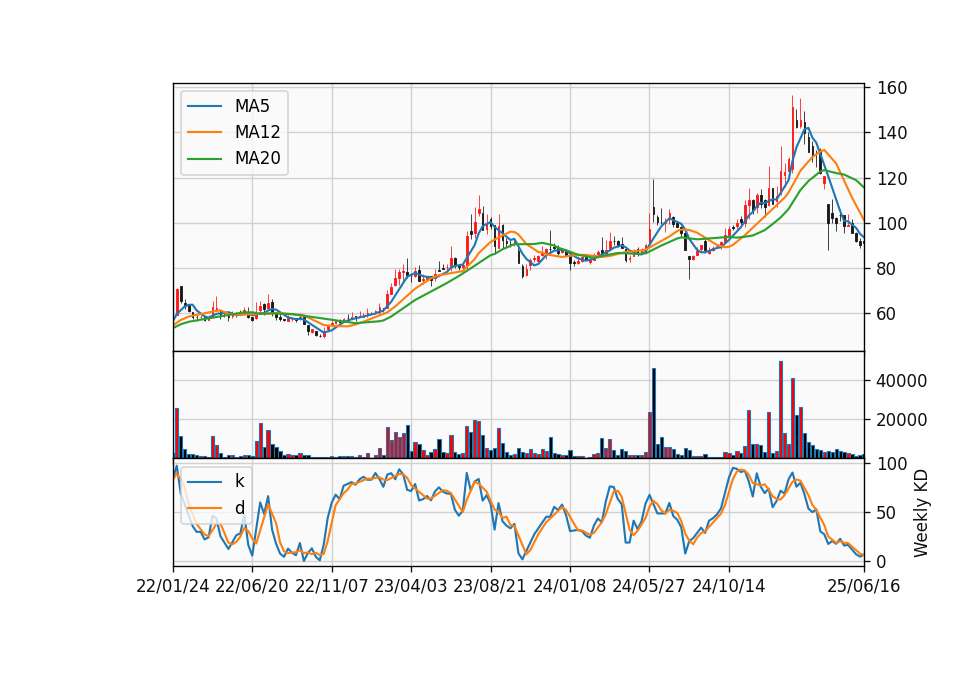The width and height of the screenshot is (960, 690).
Task: Click the 24/01/08 date tick label
Action: (569, 586)
